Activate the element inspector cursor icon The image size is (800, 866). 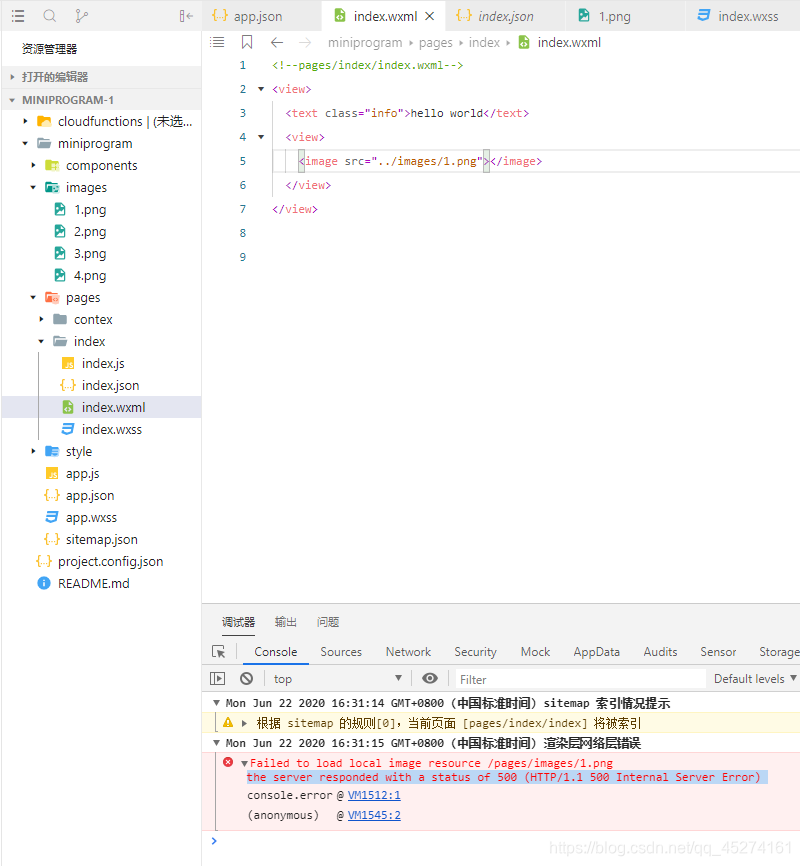[x=219, y=652]
